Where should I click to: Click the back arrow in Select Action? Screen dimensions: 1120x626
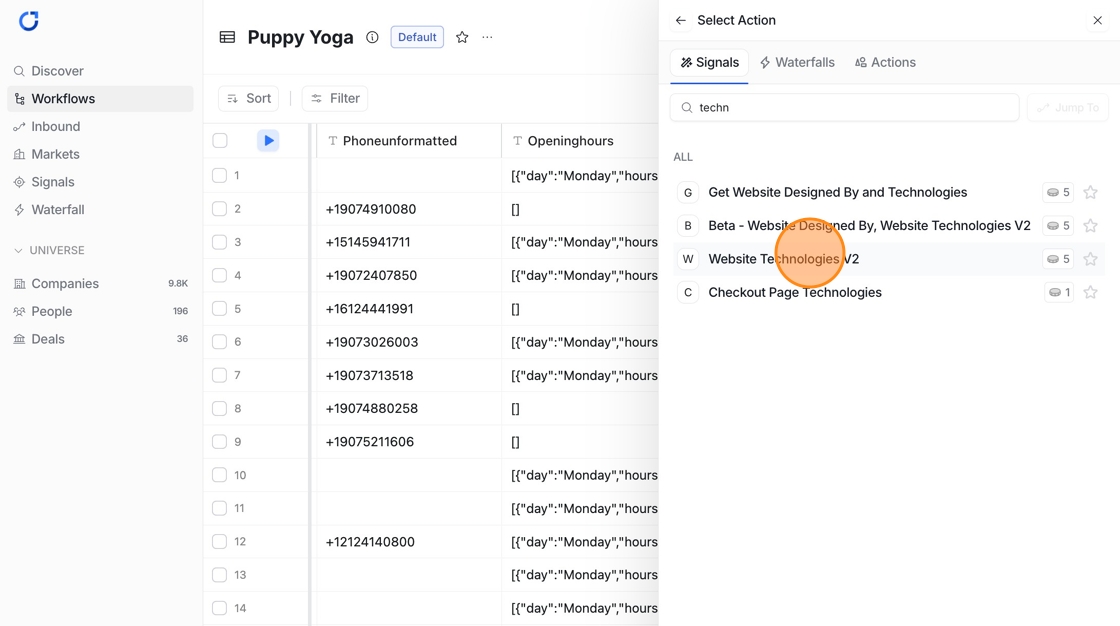681,21
